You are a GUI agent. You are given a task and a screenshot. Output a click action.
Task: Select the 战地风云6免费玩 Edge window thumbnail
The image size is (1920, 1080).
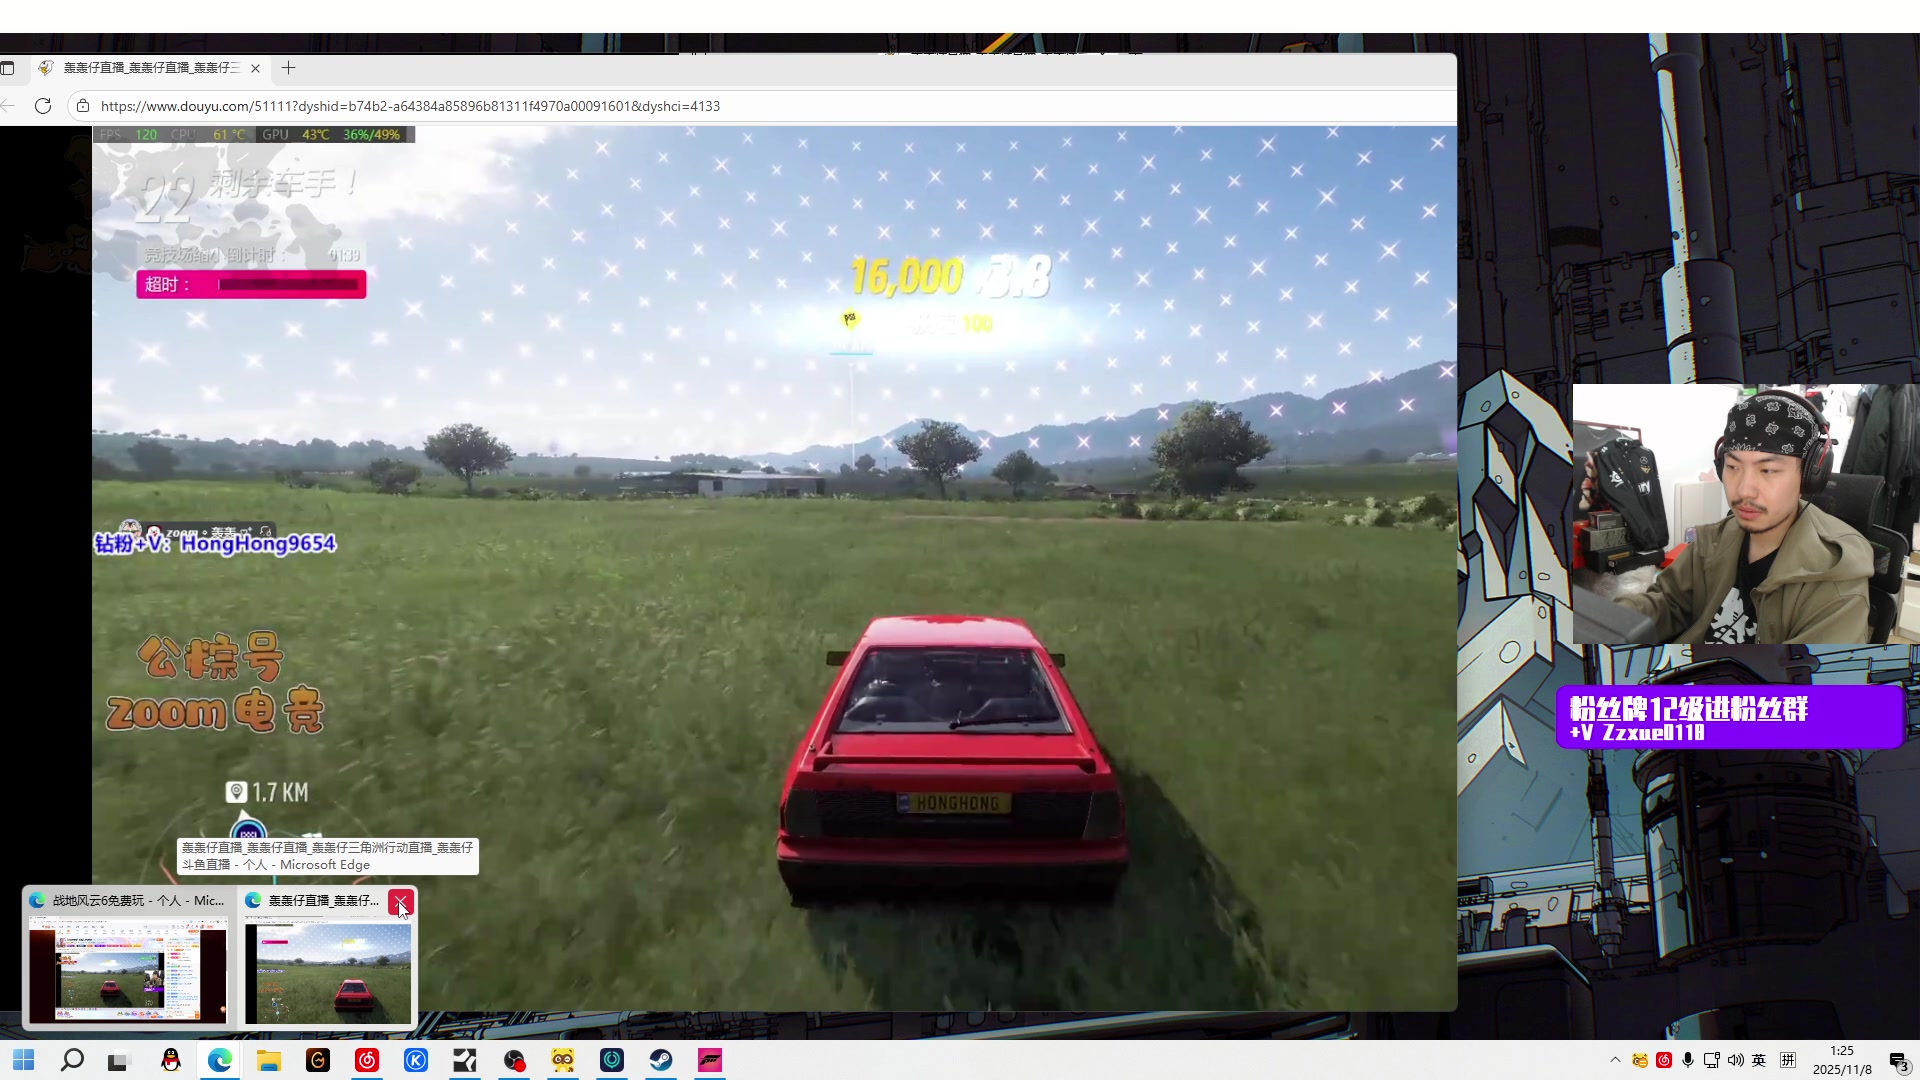point(128,968)
